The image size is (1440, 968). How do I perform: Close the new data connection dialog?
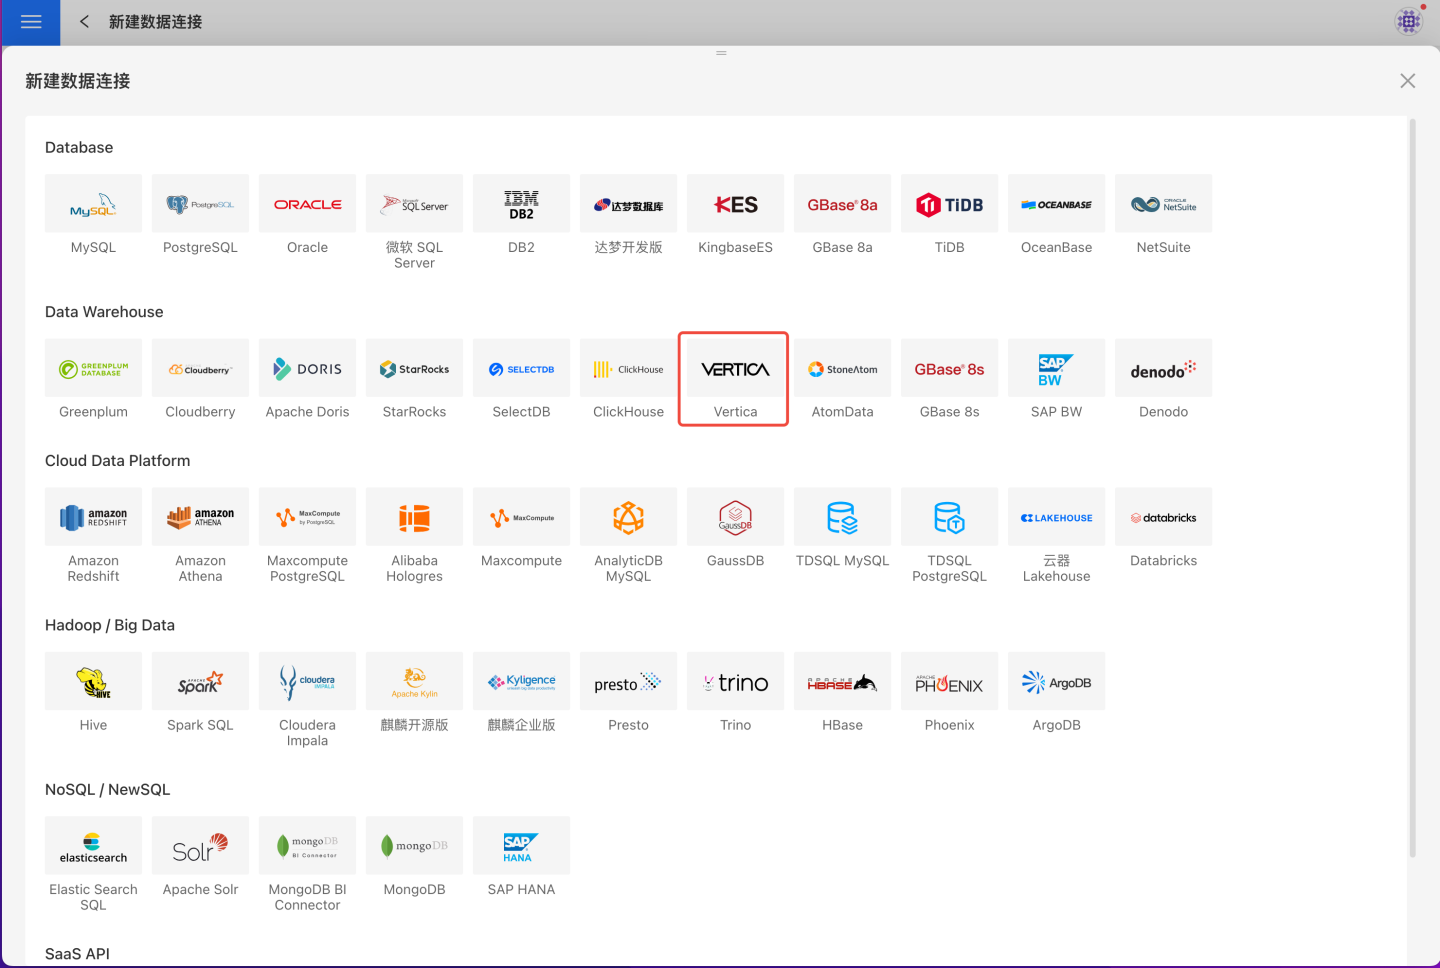(x=1407, y=81)
